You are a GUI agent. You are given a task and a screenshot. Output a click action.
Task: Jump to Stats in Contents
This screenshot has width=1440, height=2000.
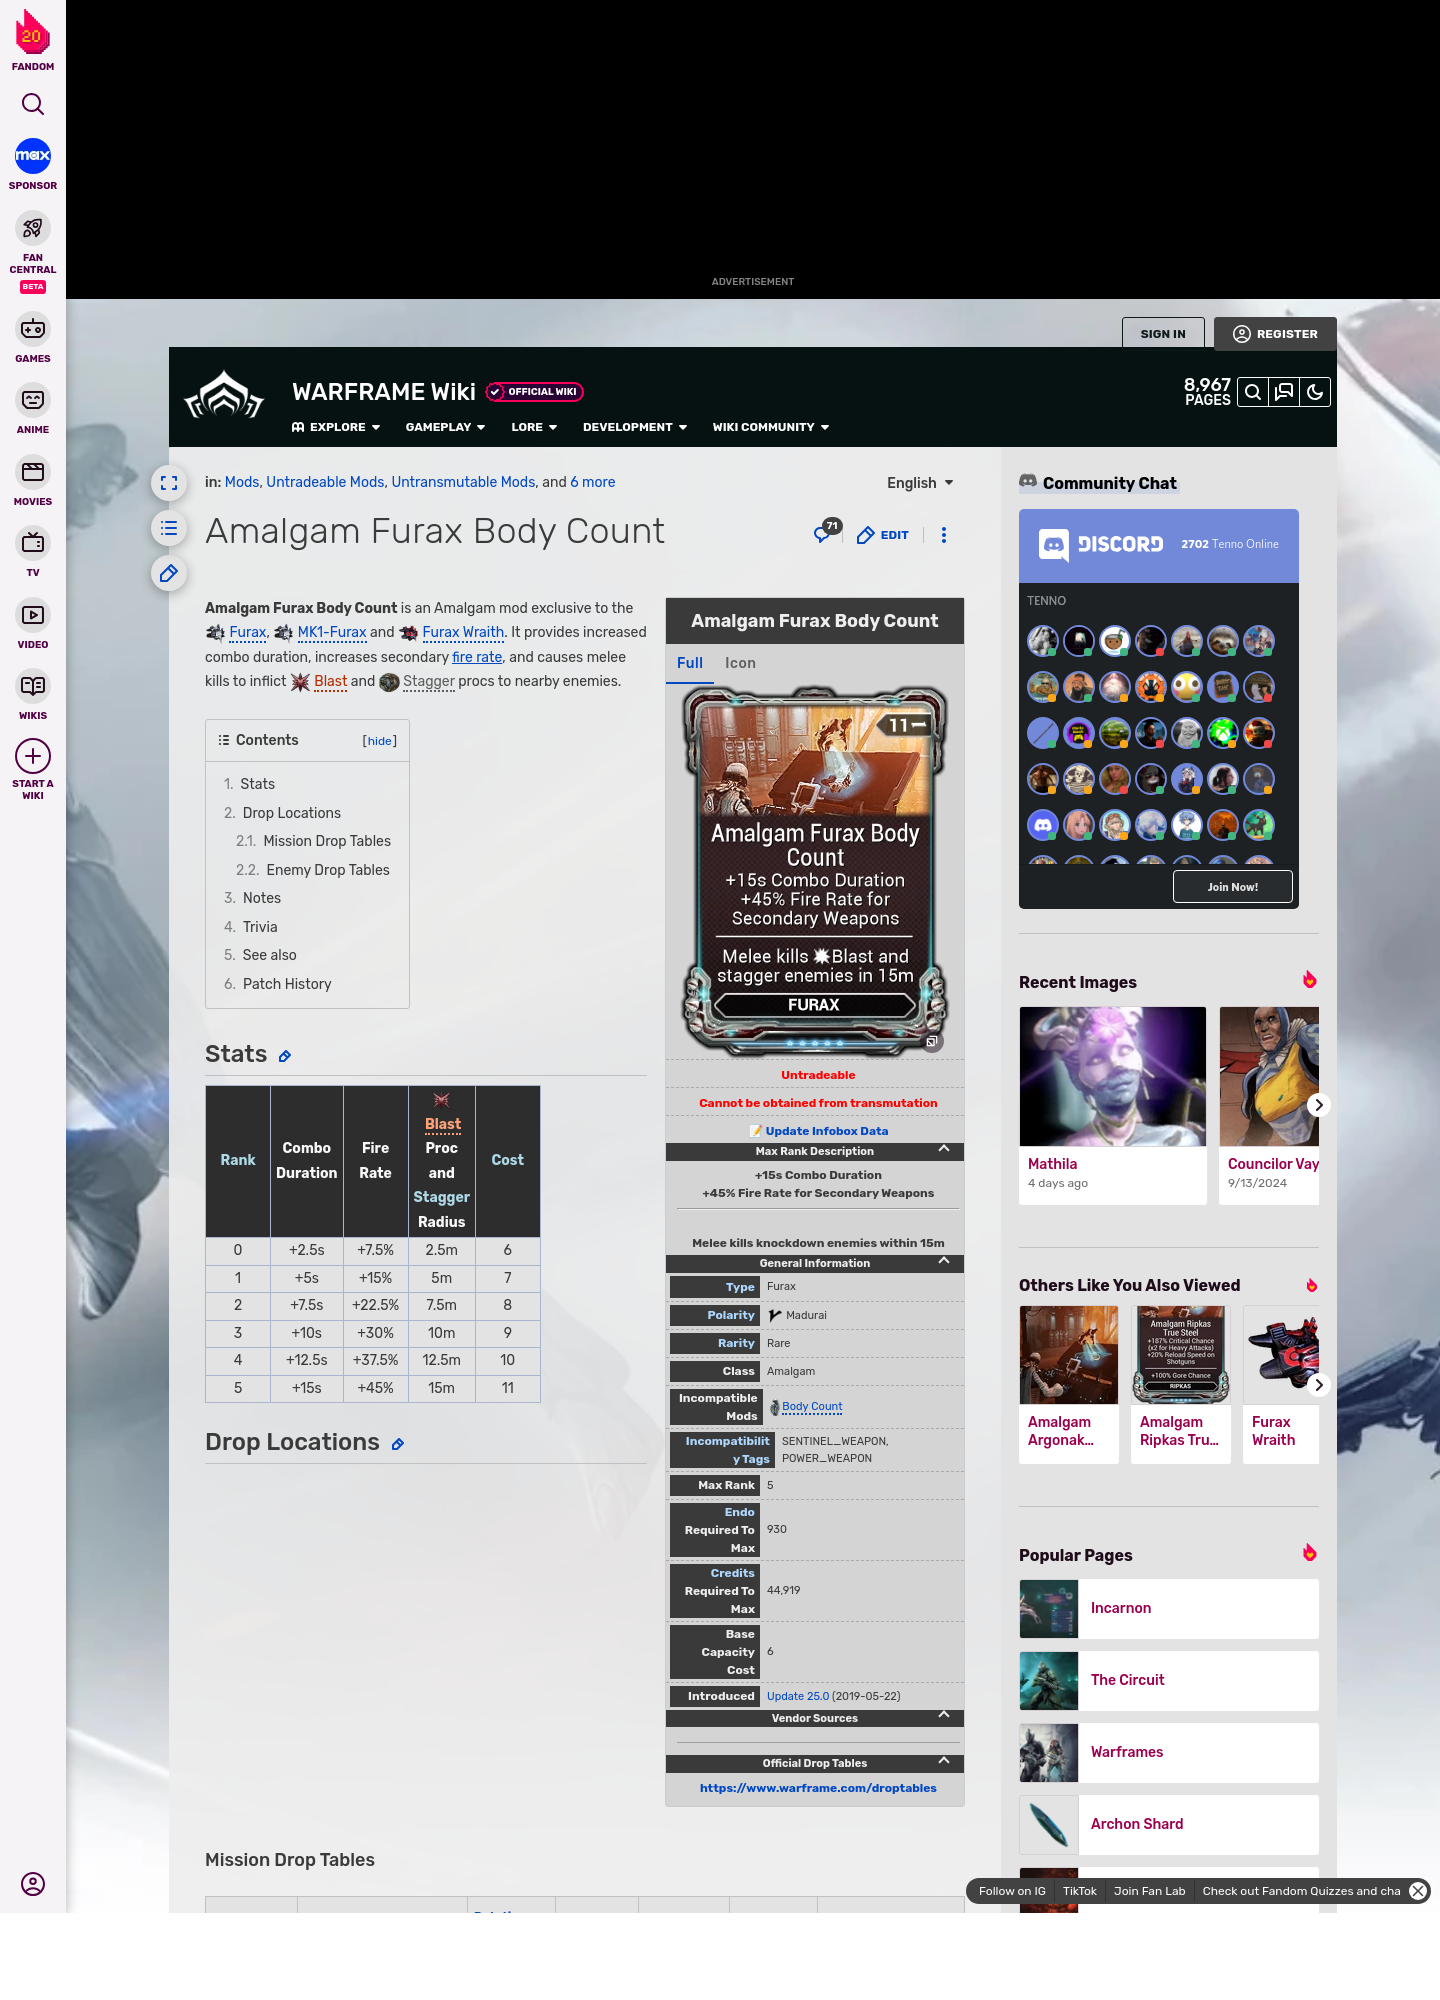pos(257,784)
